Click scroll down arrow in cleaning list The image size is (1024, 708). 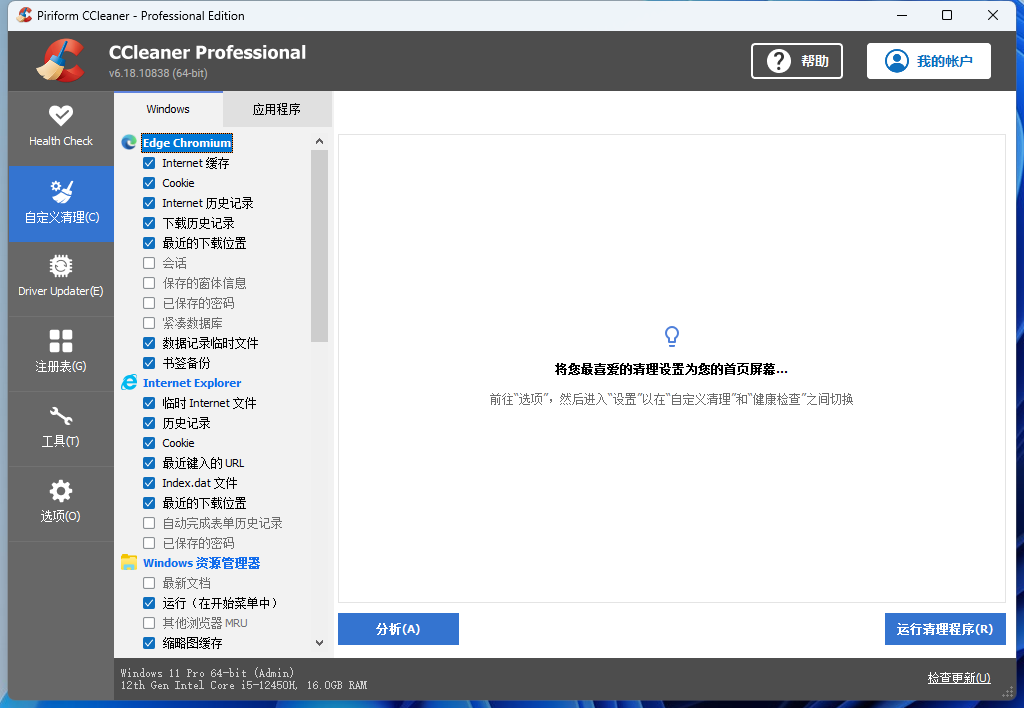[x=319, y=643]
